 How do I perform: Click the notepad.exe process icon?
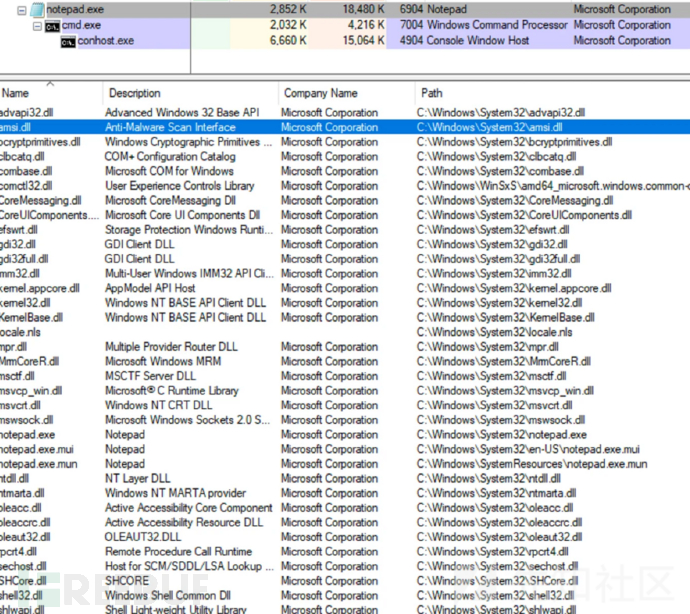[38, 9]
